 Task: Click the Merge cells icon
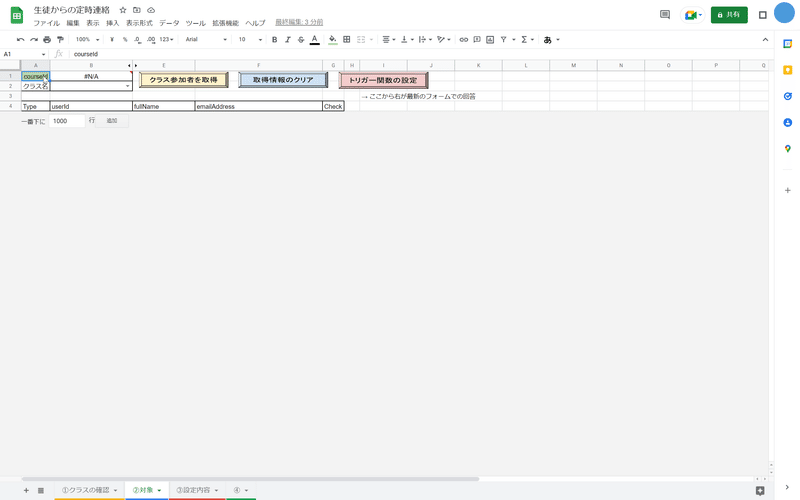(361, 39)
